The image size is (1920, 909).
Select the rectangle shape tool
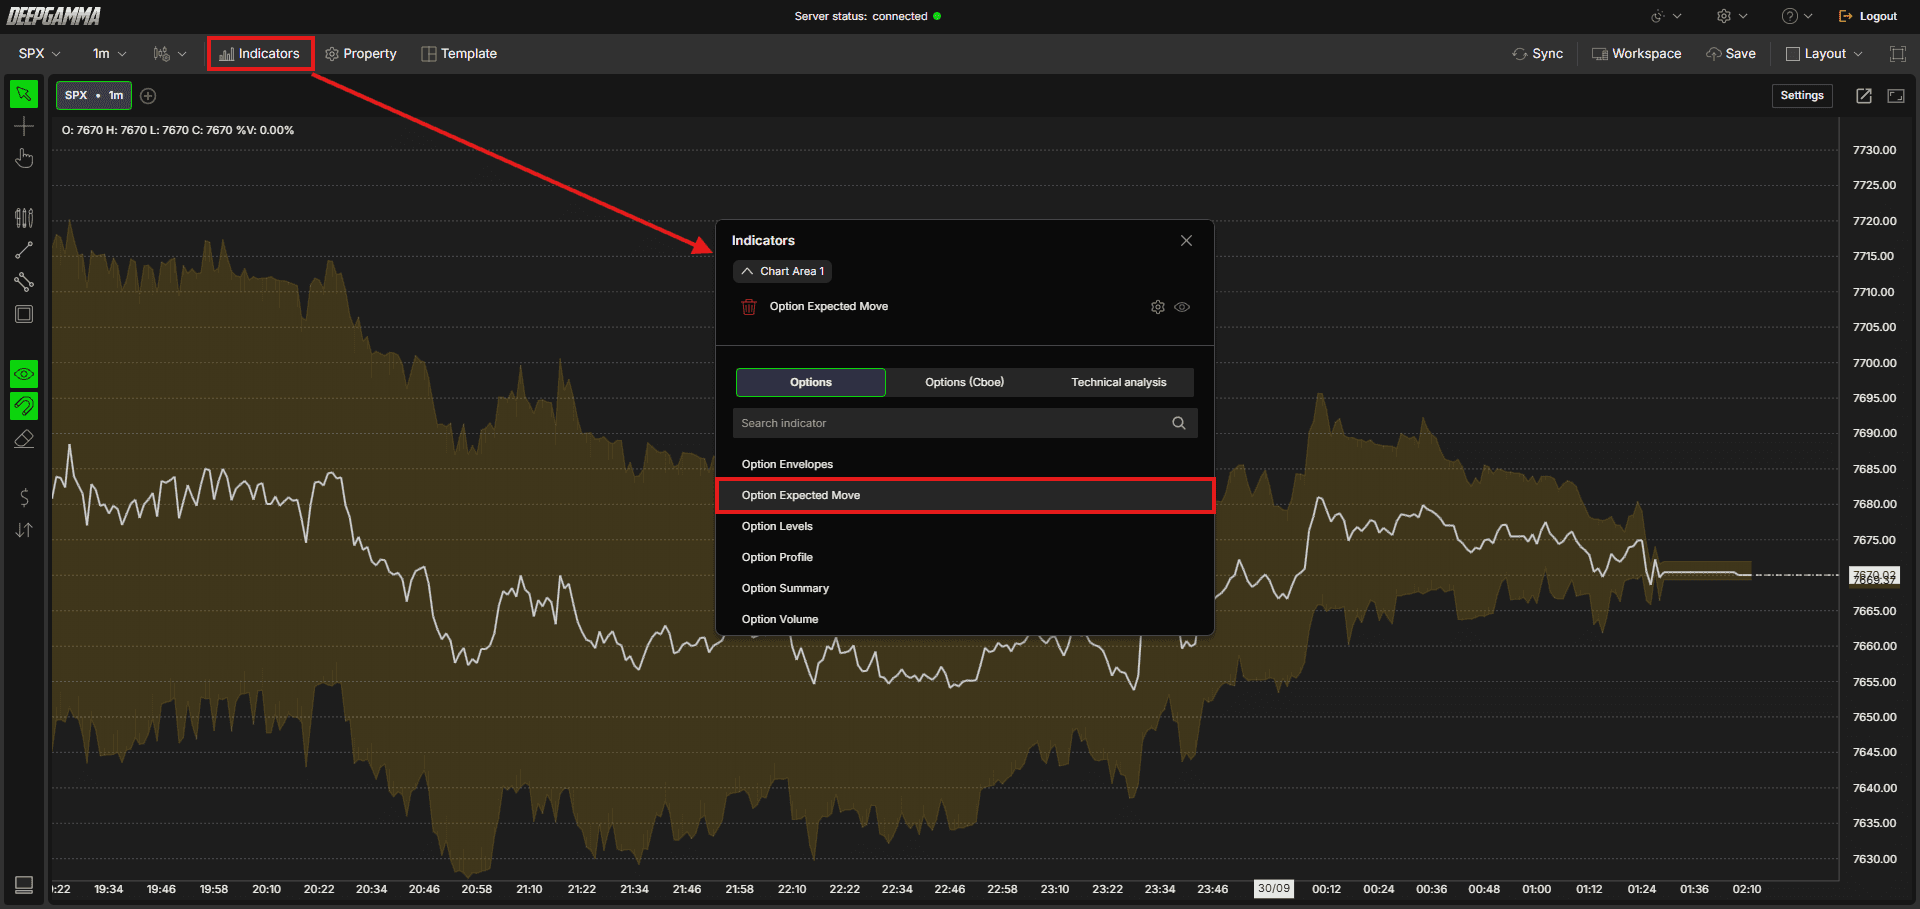click(24, 314)
